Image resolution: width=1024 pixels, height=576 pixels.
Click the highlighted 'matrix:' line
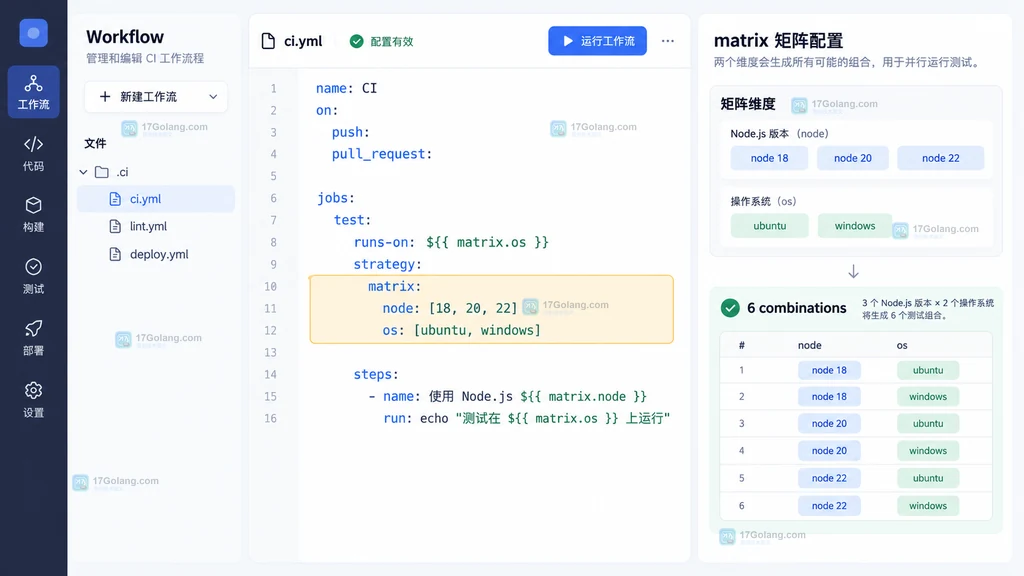click(394, 286)
